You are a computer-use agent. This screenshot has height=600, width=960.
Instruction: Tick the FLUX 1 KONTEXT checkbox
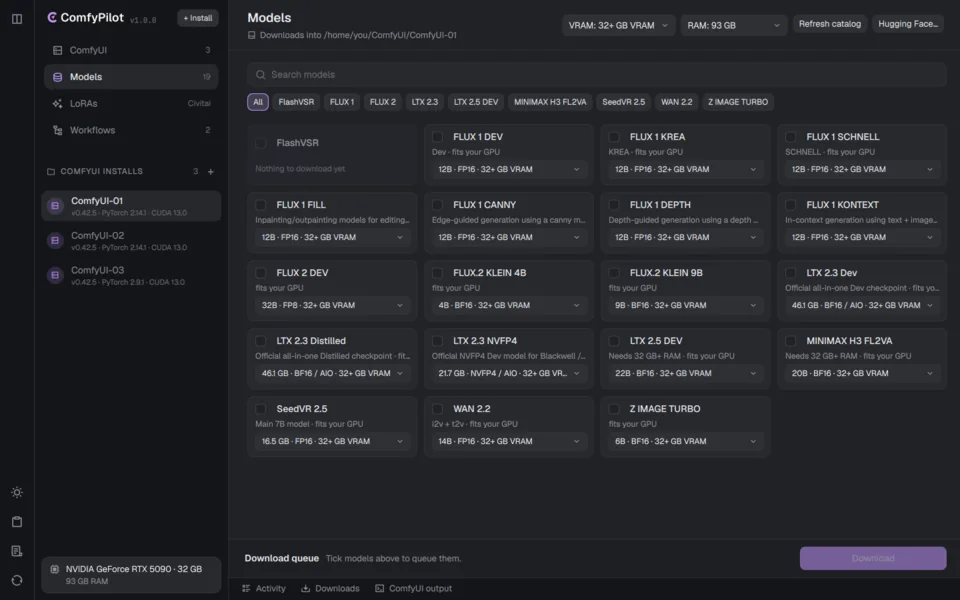pyautogui.click(x=791, y=204)
